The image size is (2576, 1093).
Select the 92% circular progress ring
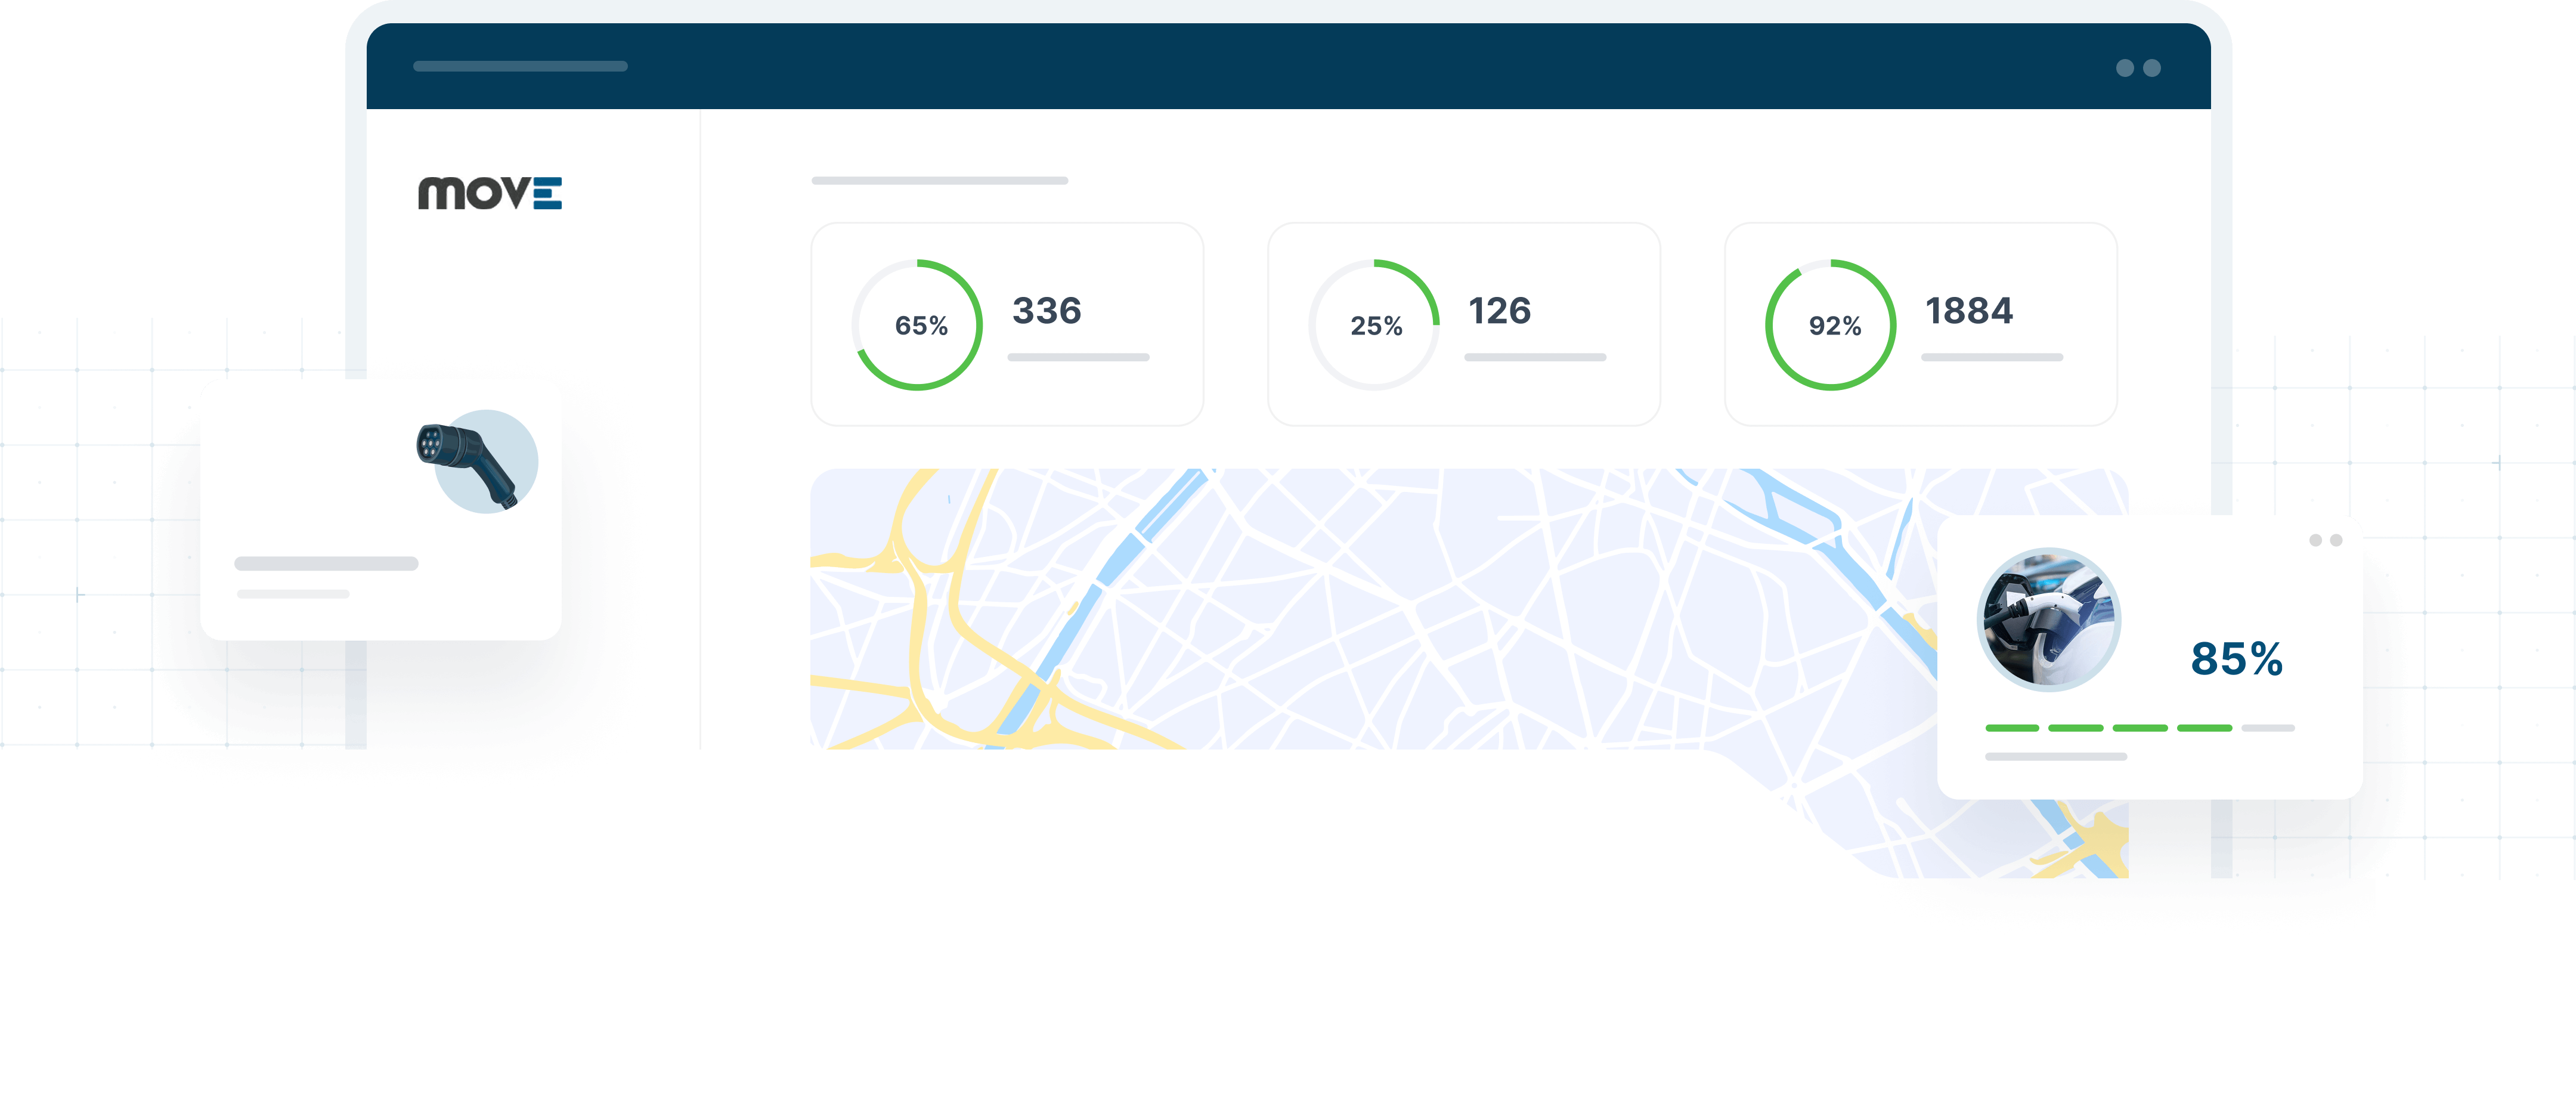1830,325
